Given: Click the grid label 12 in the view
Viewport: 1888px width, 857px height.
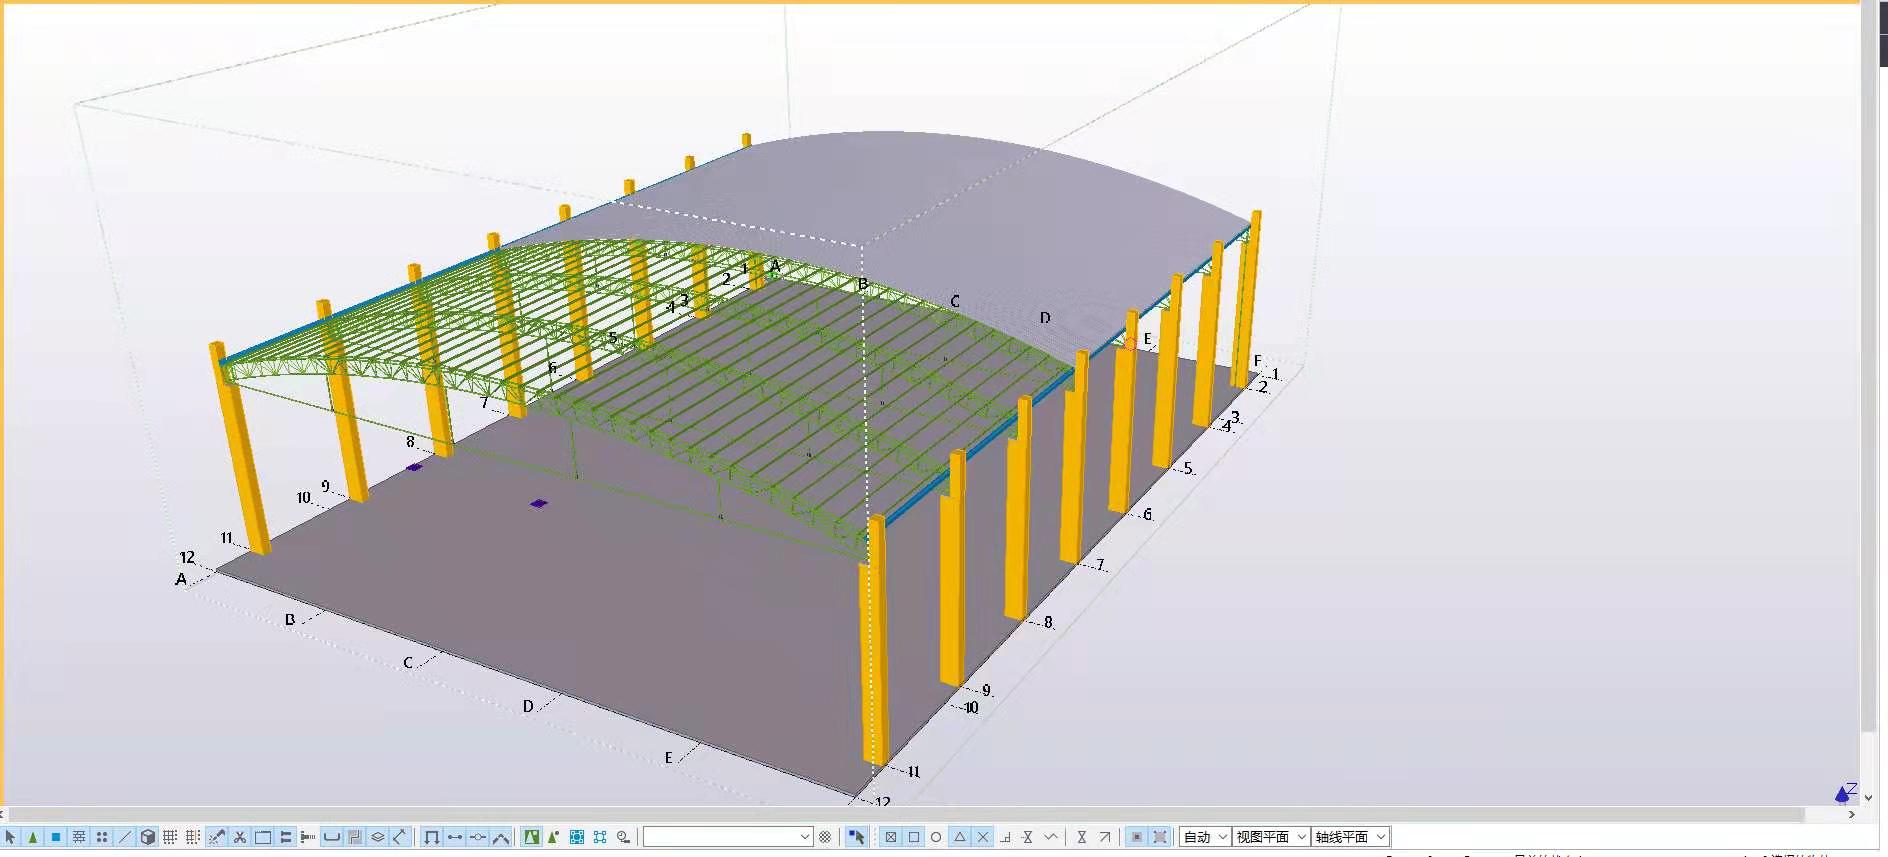Looking at the screenshot, I should [x=187, y=557].
